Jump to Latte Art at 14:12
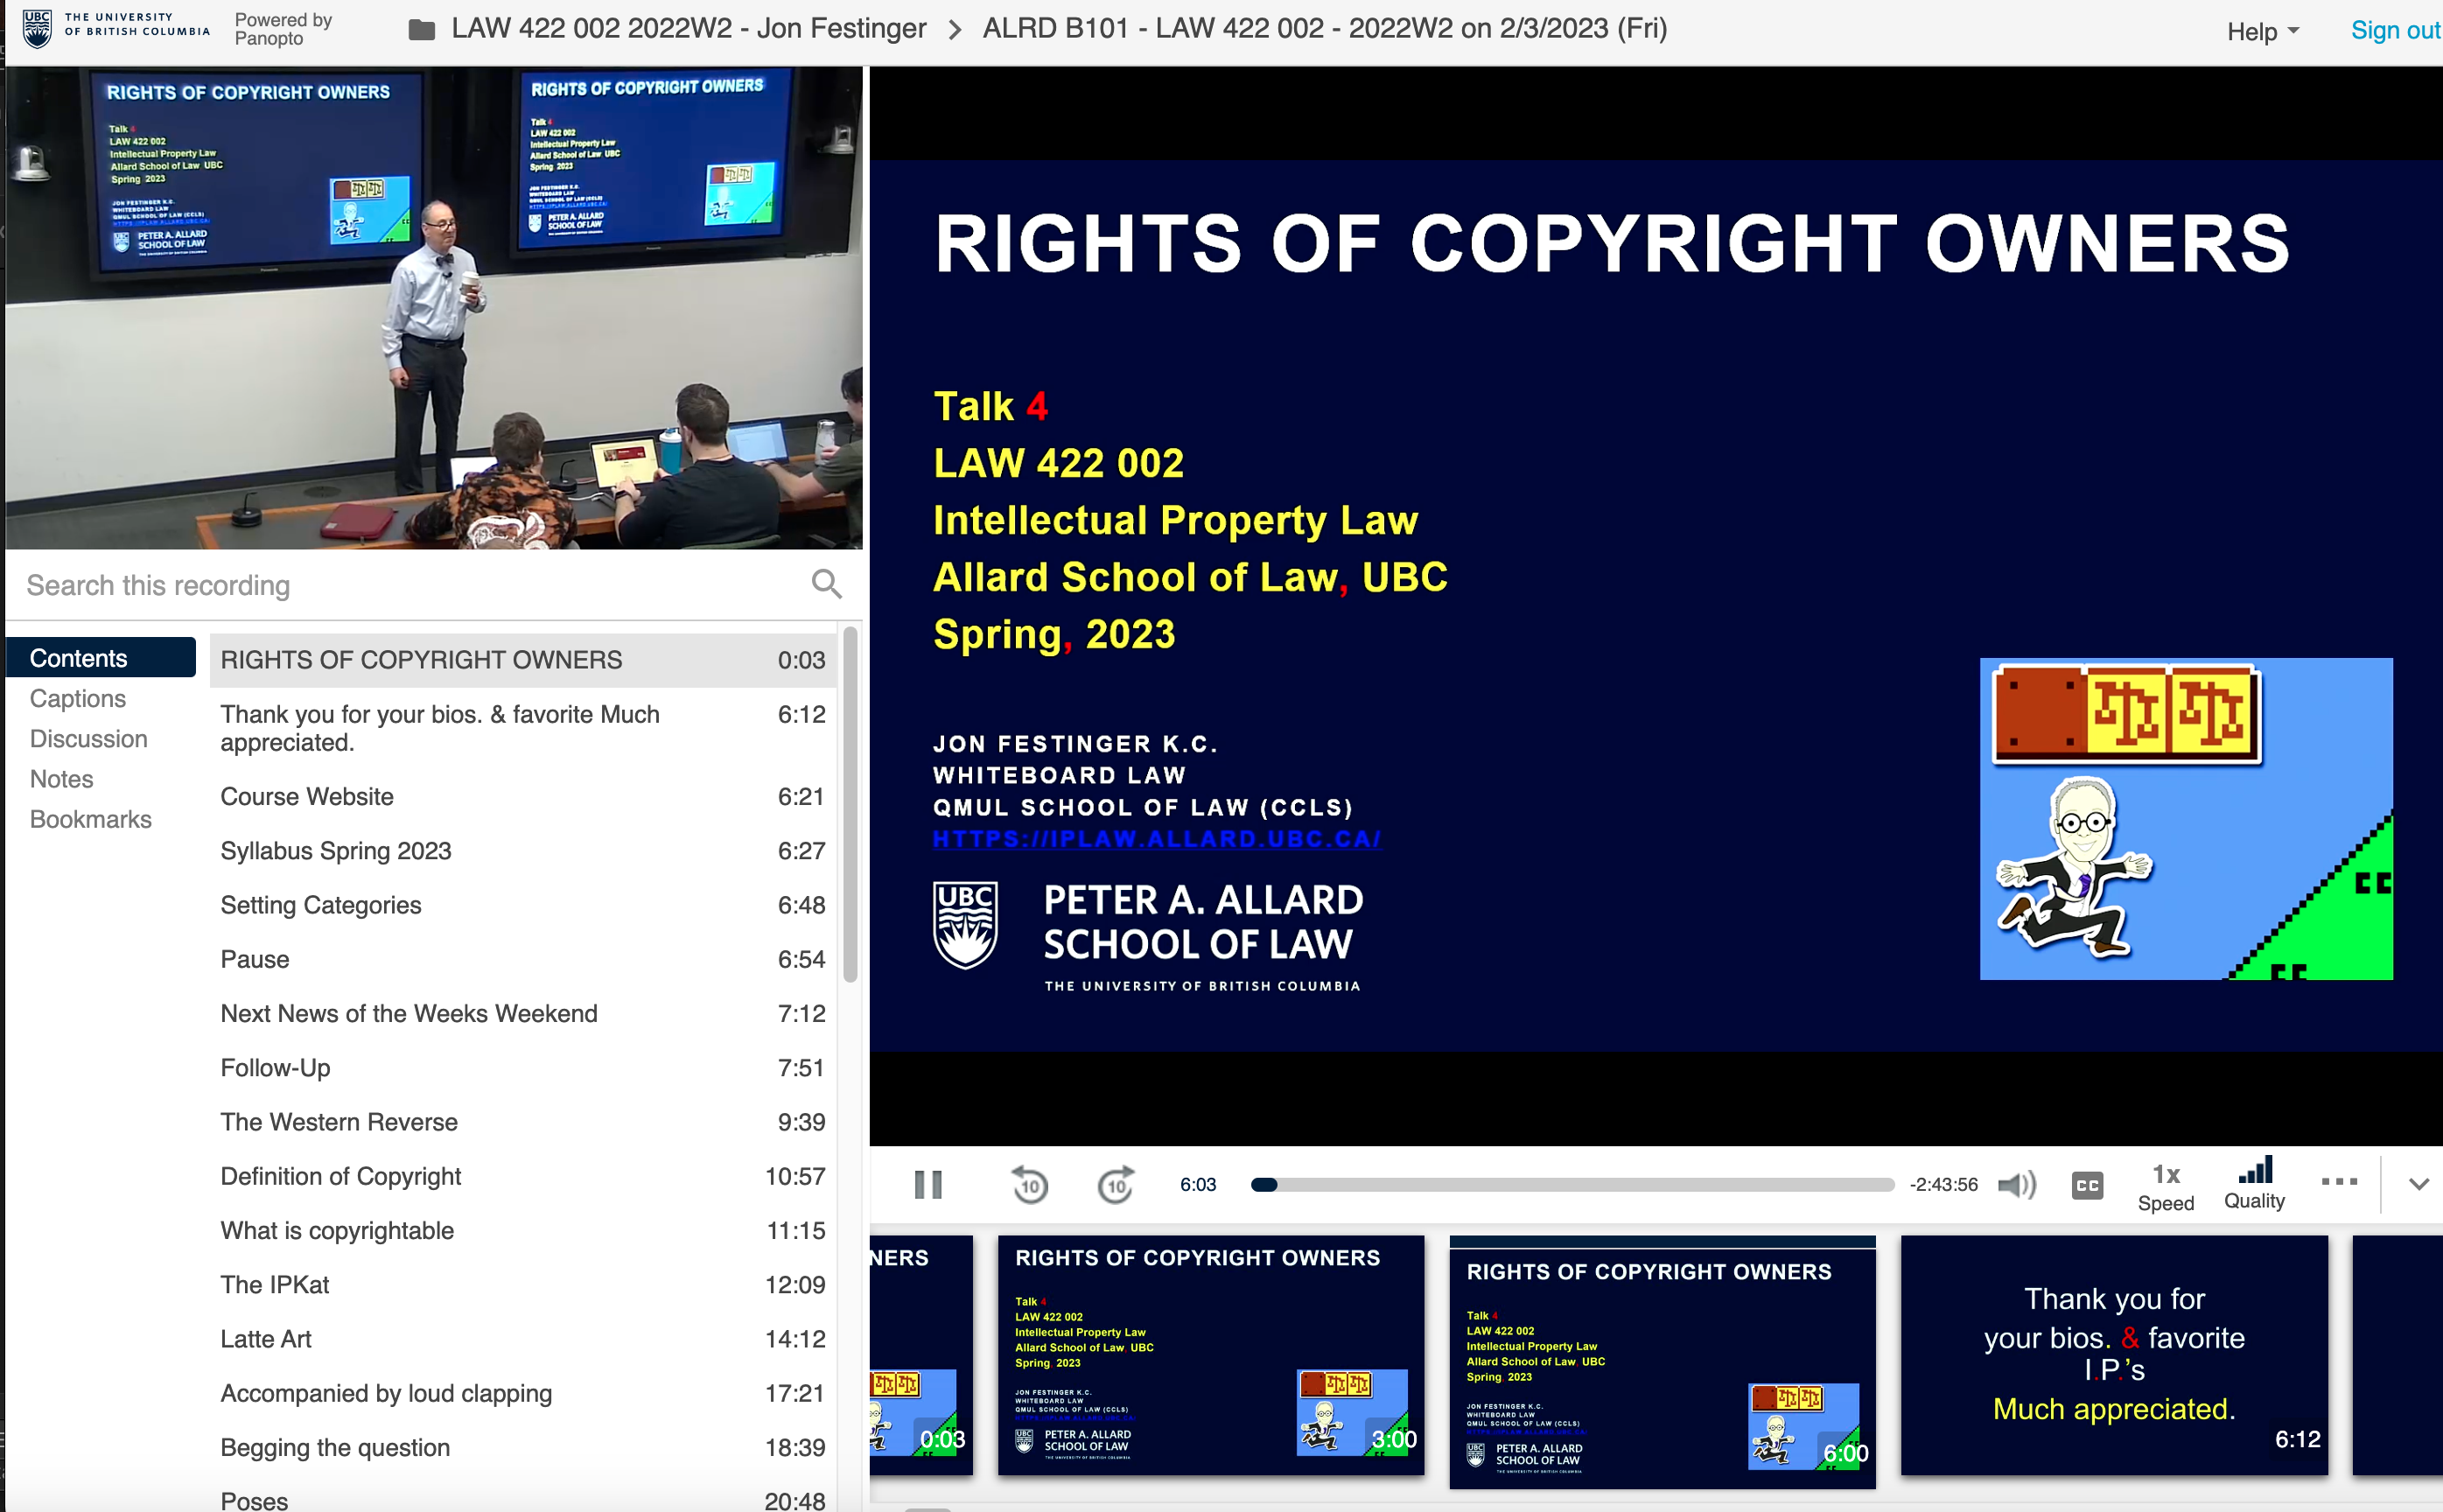 coord(523,1339)
